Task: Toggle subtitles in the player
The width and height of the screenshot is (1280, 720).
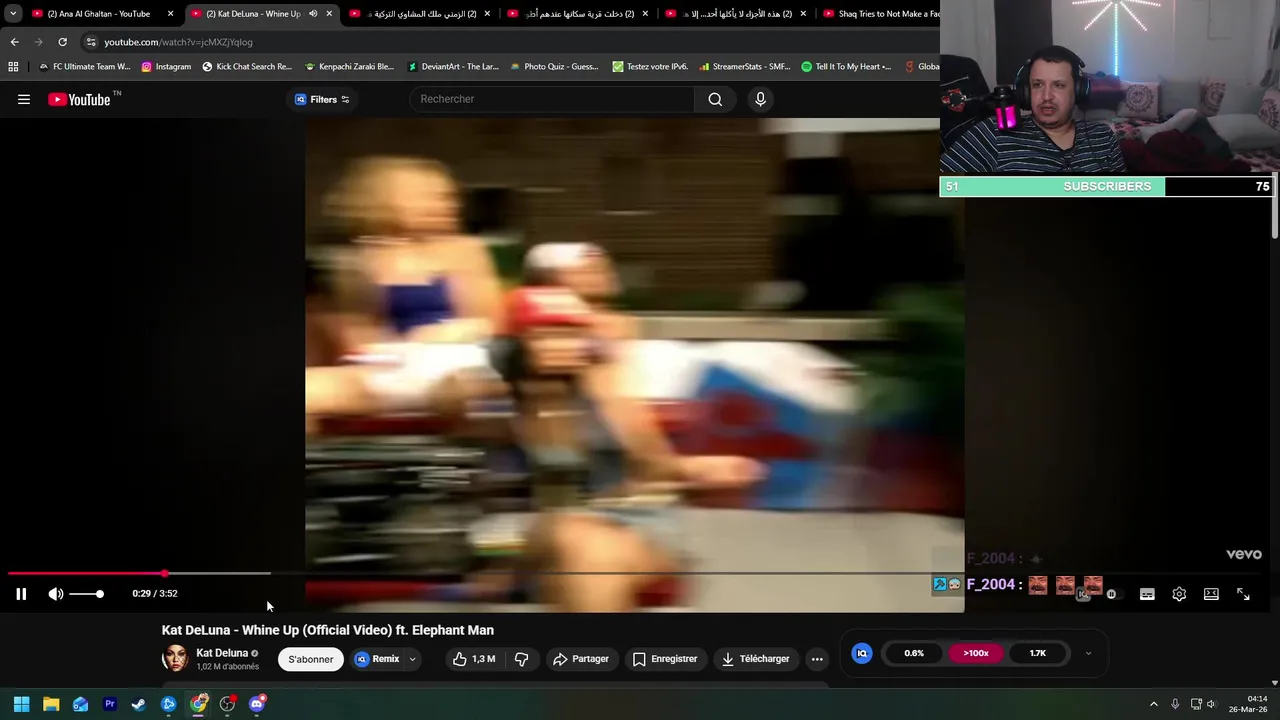Action: pyautogui.click(x=1147, y=594)
